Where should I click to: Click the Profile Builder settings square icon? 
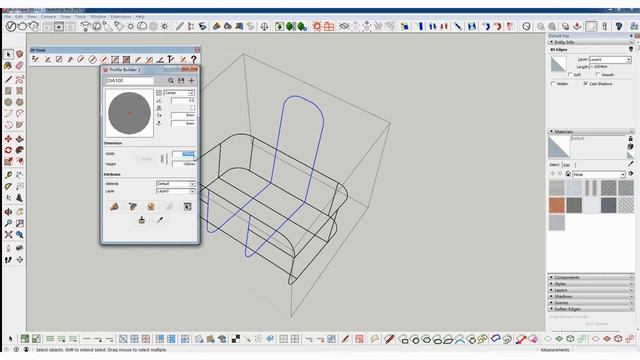tap(187, 207)
